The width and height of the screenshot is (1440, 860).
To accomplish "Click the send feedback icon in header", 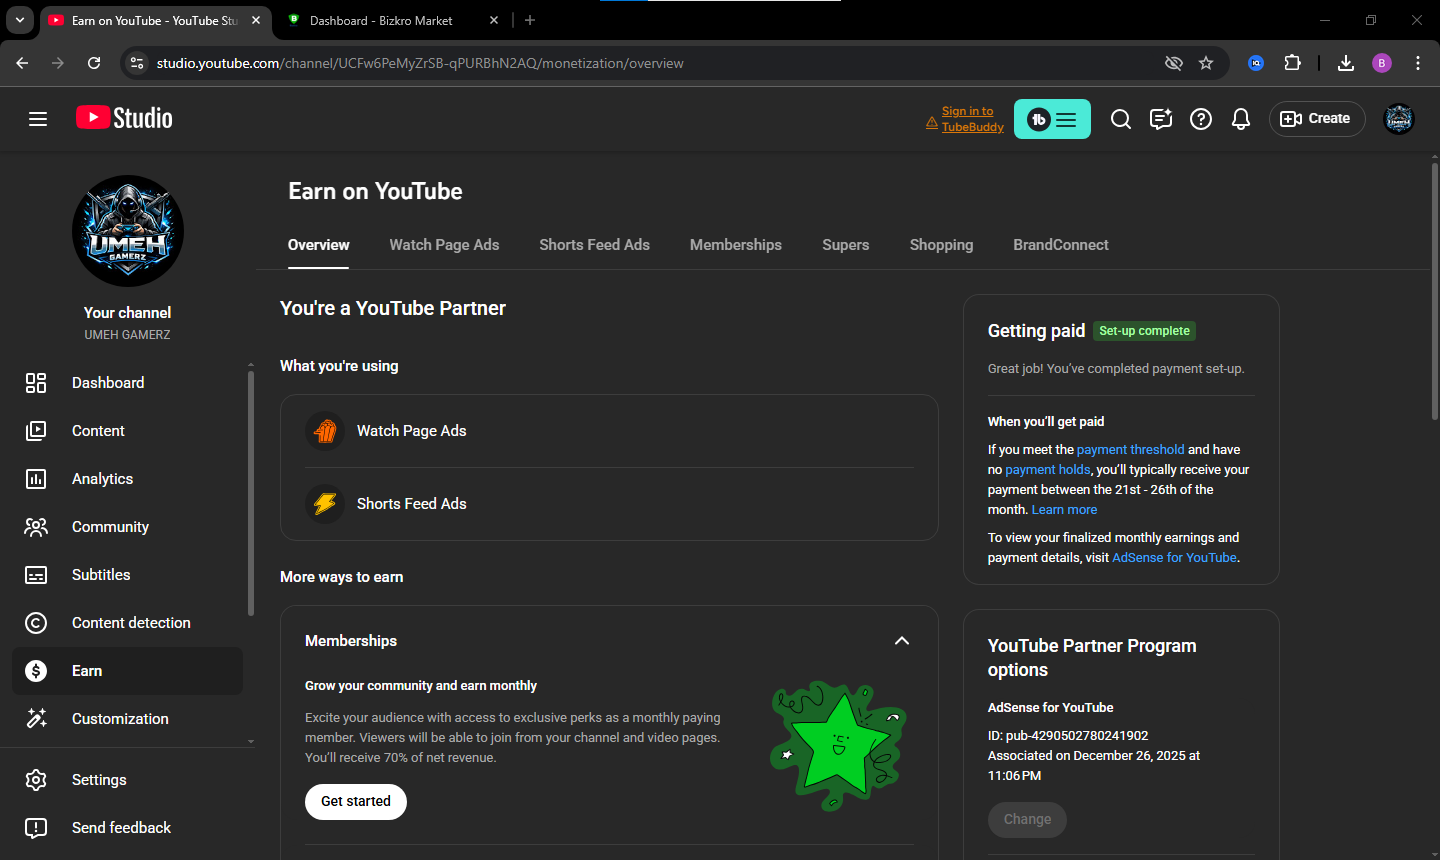I will tap(1161, 119).
